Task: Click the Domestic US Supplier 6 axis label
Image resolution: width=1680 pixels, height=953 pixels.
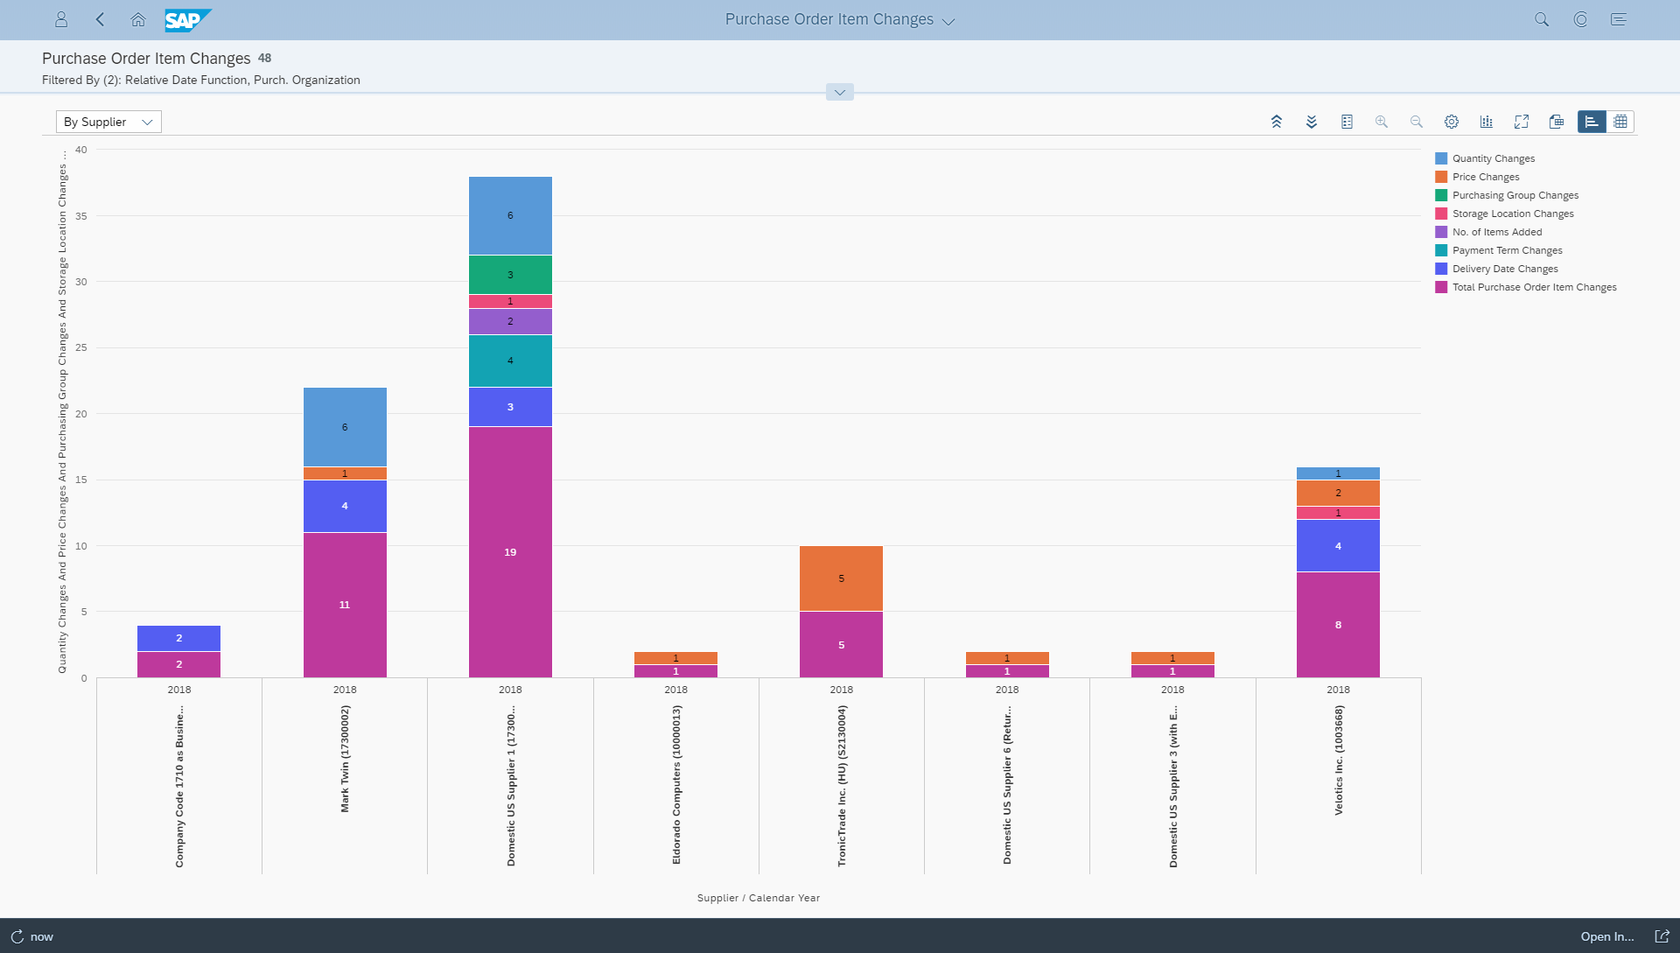Action: (1007, 785)
